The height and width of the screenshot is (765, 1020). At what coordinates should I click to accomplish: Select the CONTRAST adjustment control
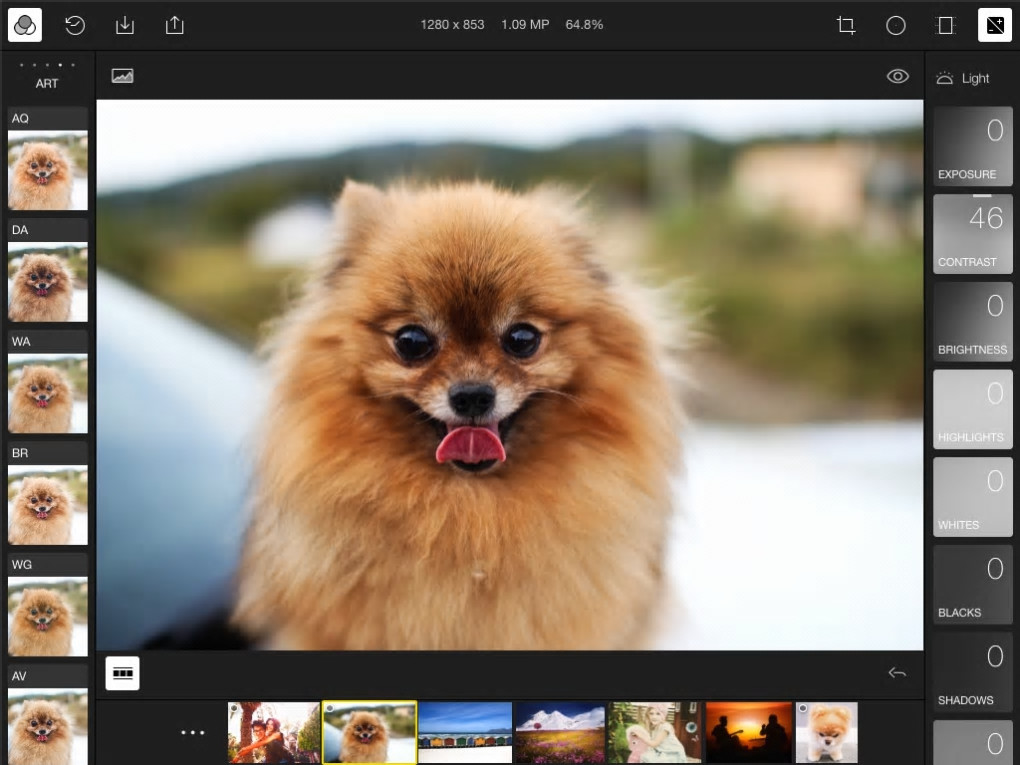(973, 234)
